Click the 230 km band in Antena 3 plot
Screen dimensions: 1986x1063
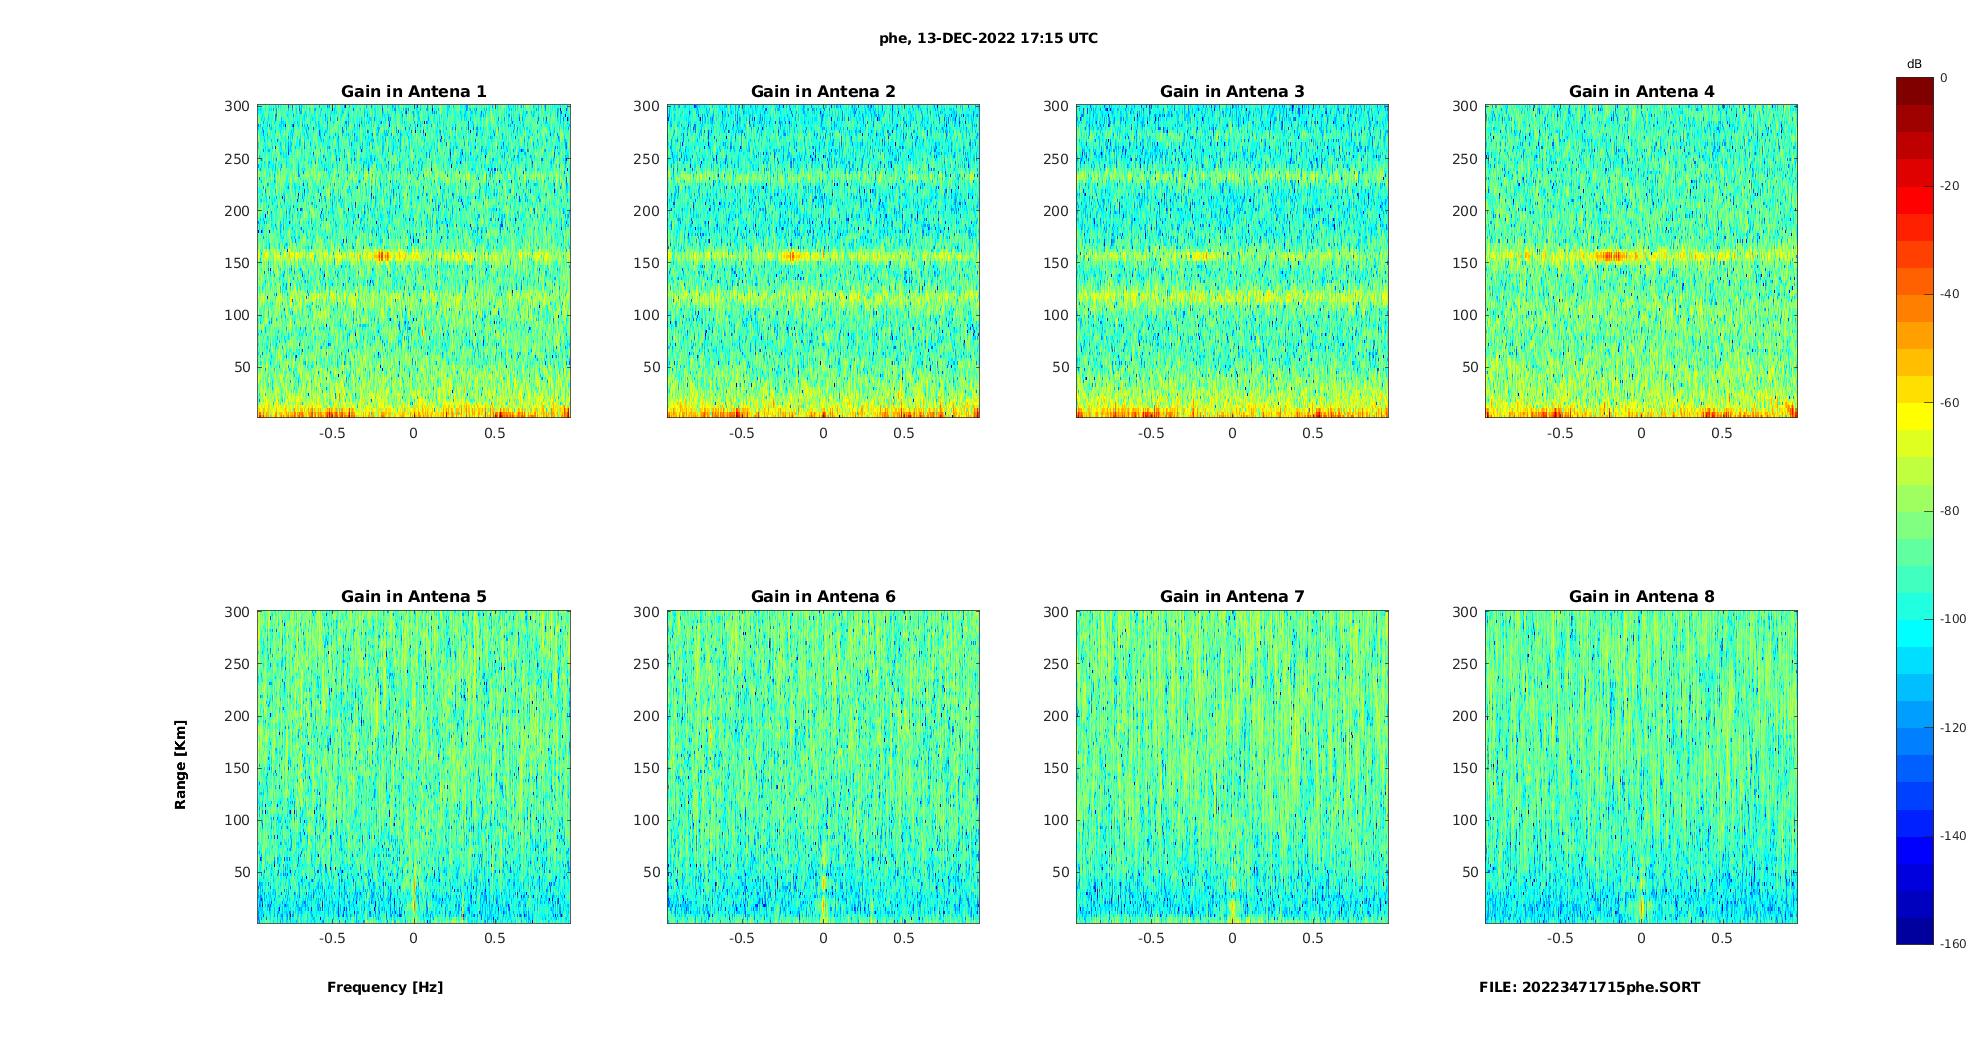tap(1232, 177)
